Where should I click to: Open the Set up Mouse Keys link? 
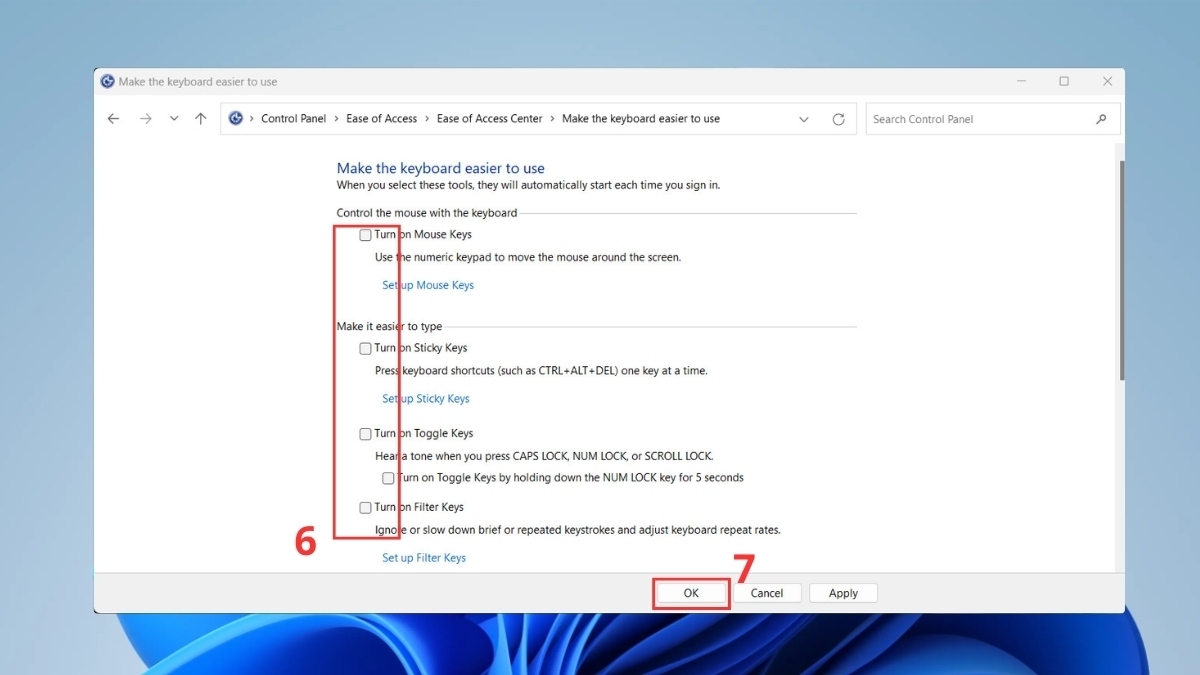pos(427,285)
